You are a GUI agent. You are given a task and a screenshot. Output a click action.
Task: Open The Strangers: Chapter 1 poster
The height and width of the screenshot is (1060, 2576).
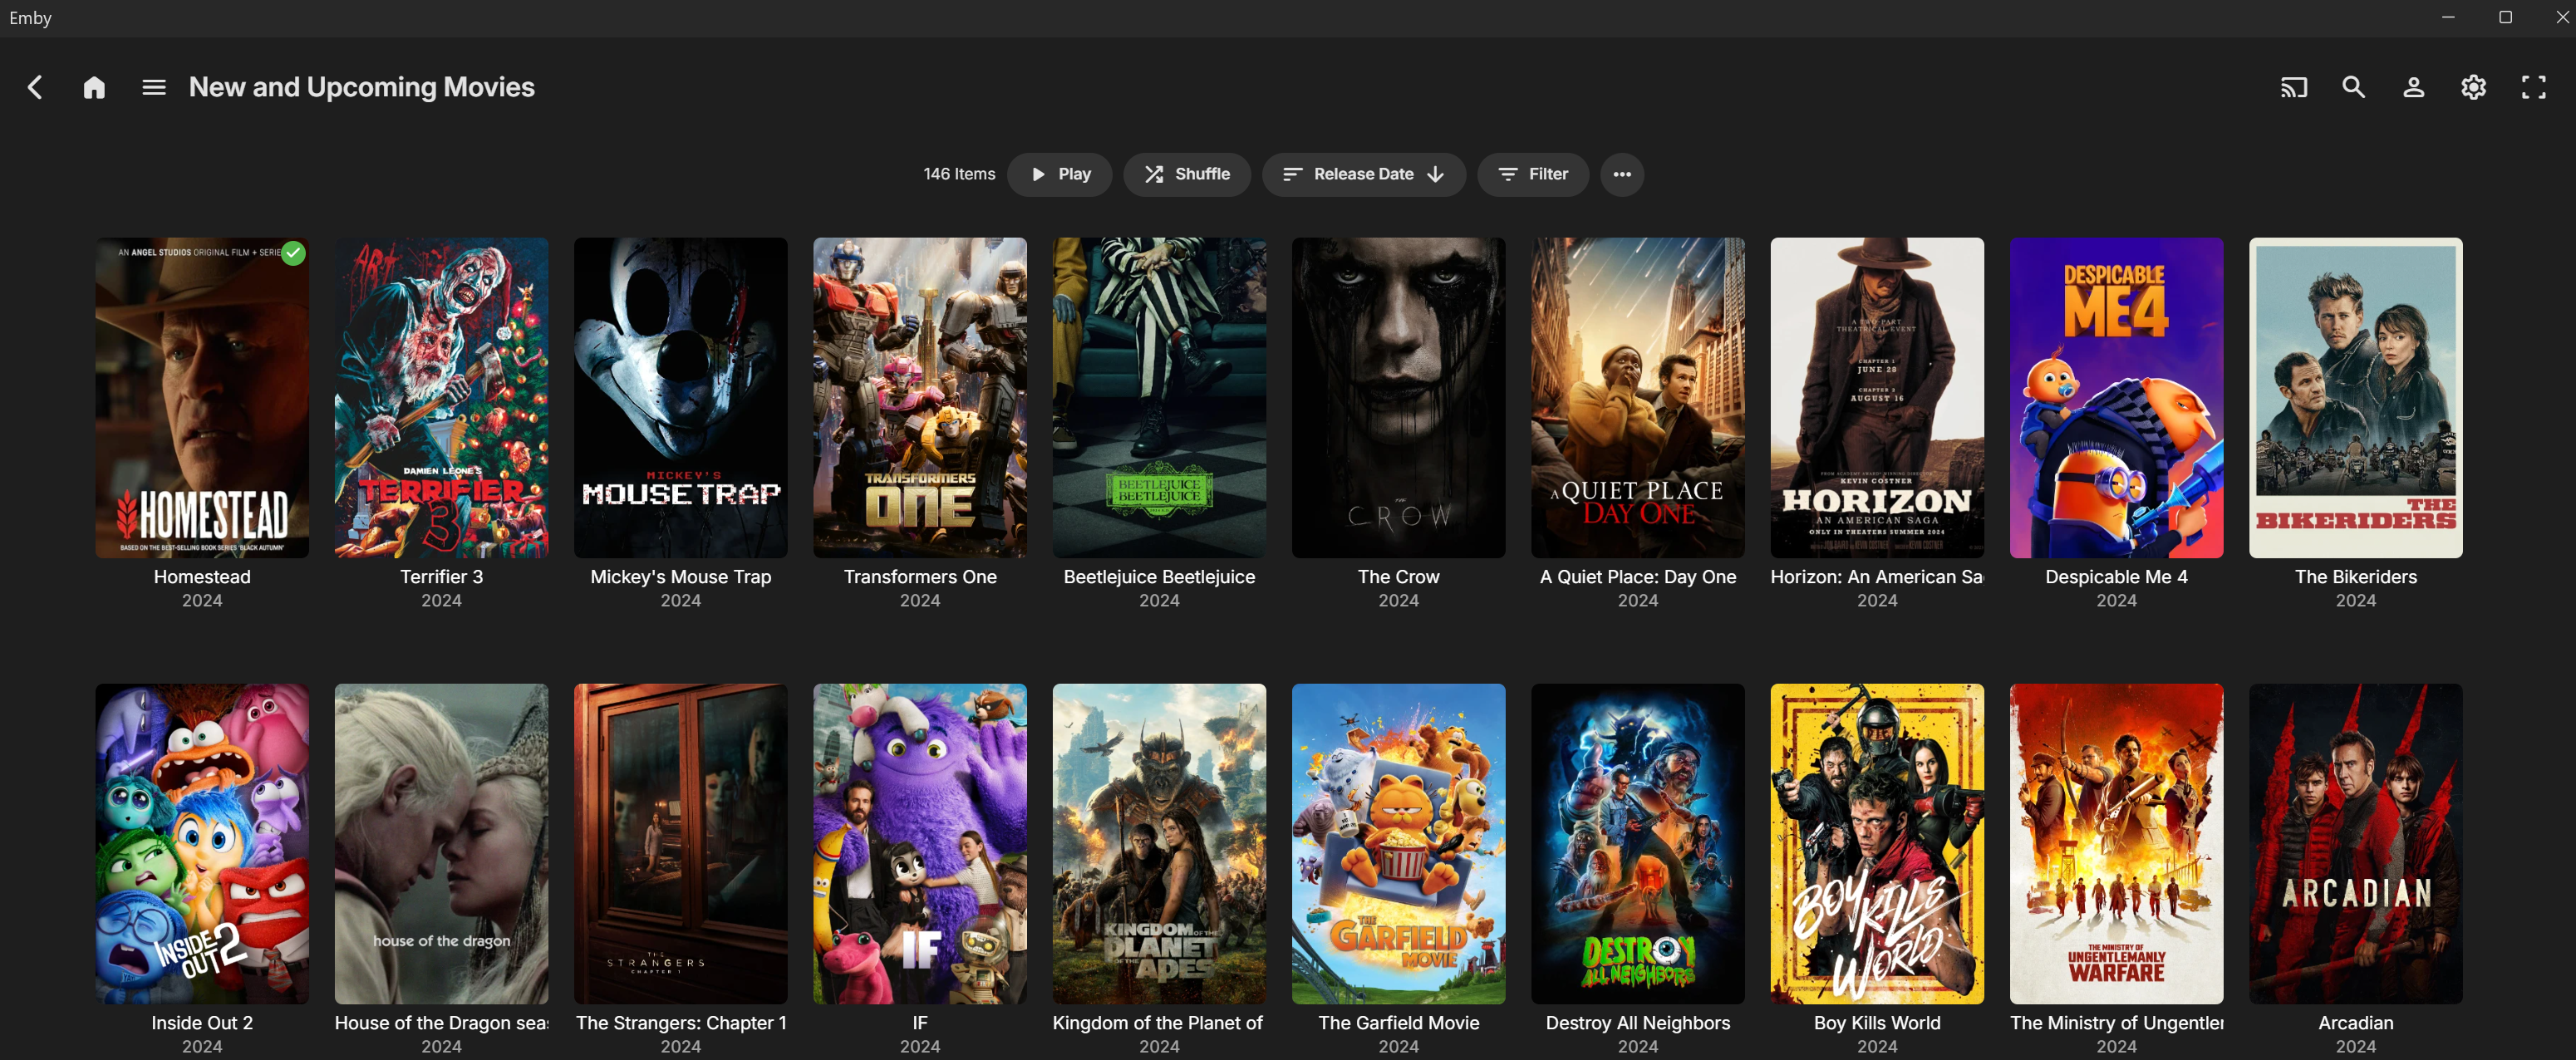[681, 843]
